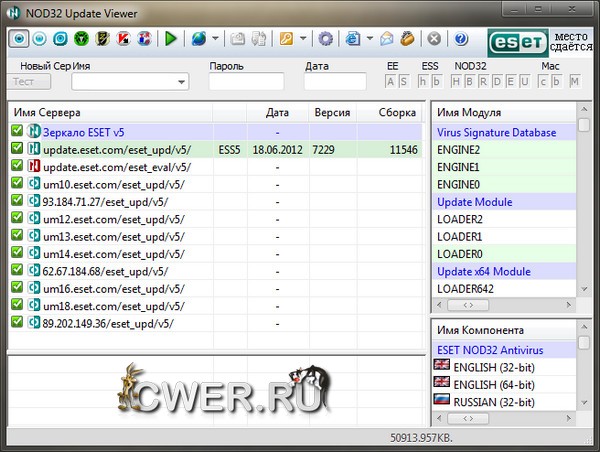Expand the dropdown arrow beside globe icon

[x=215, y=39]
